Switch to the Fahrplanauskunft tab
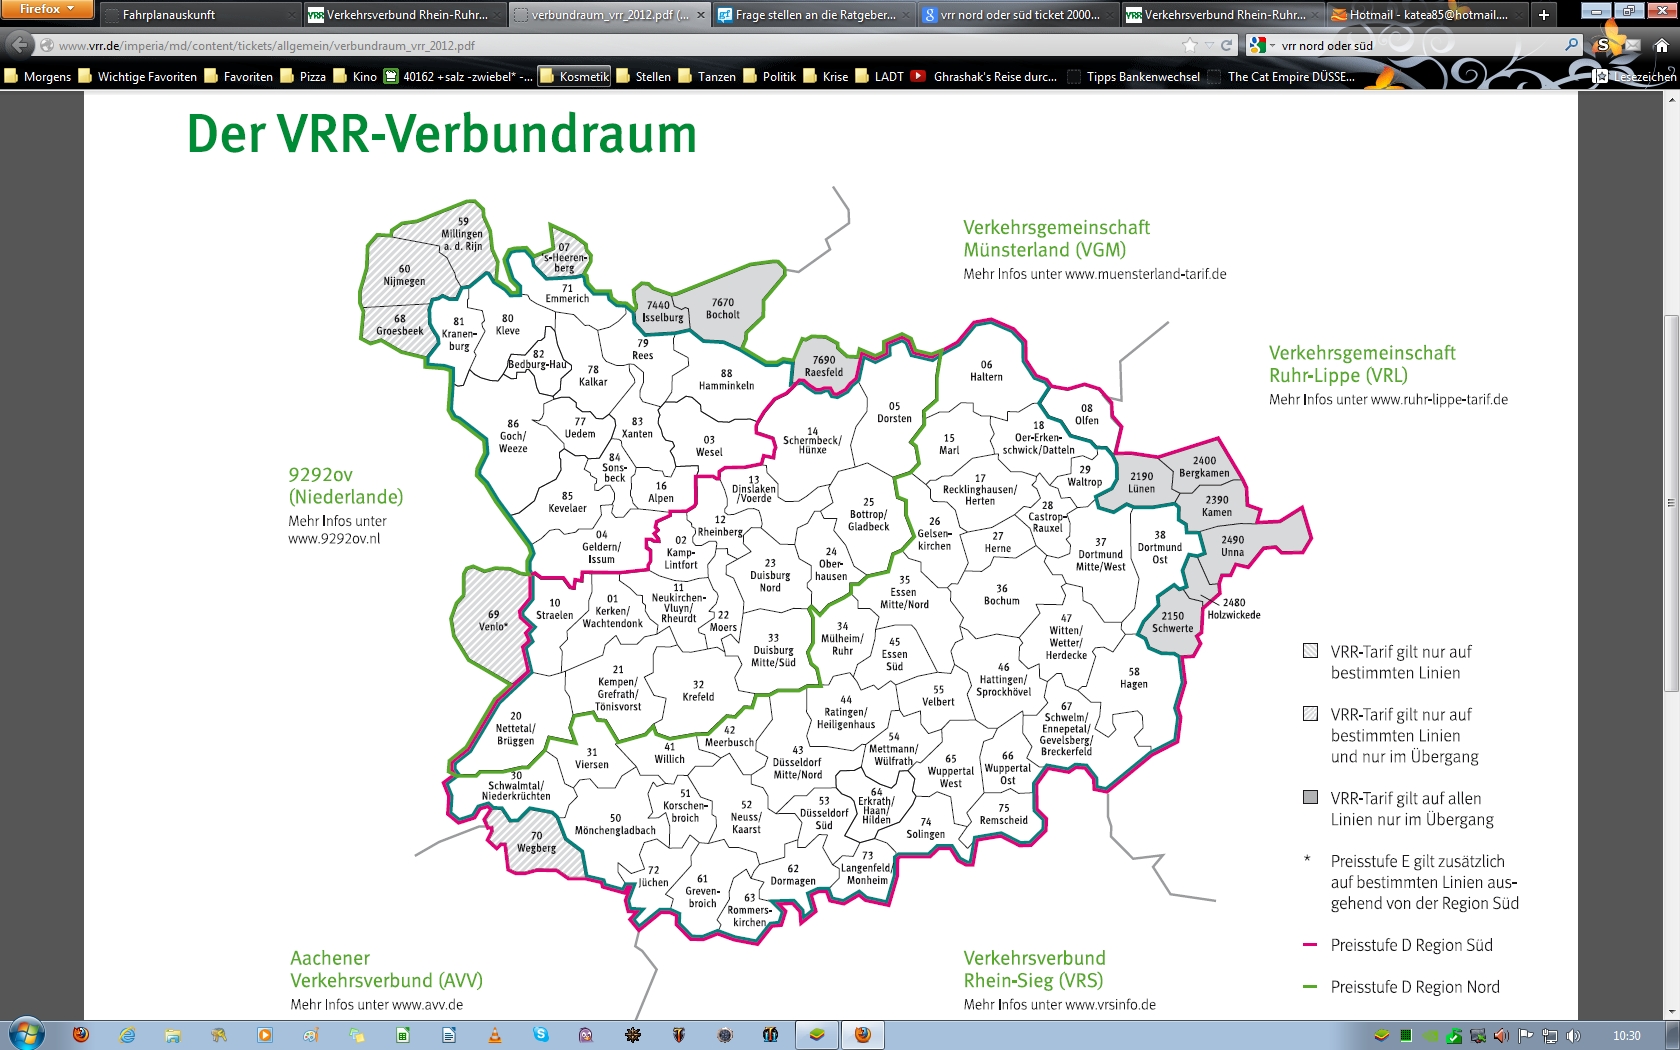The image size is (1680, 1050). pos(200,15)
